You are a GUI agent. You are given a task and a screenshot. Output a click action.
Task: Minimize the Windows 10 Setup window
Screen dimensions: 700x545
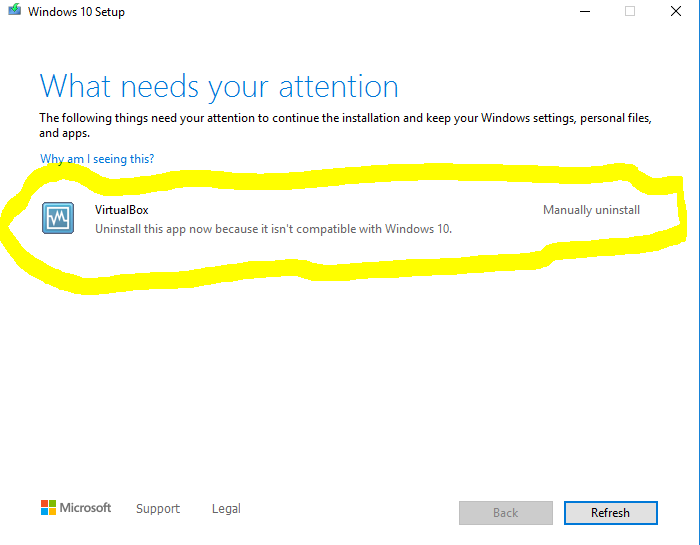(585, 11)
